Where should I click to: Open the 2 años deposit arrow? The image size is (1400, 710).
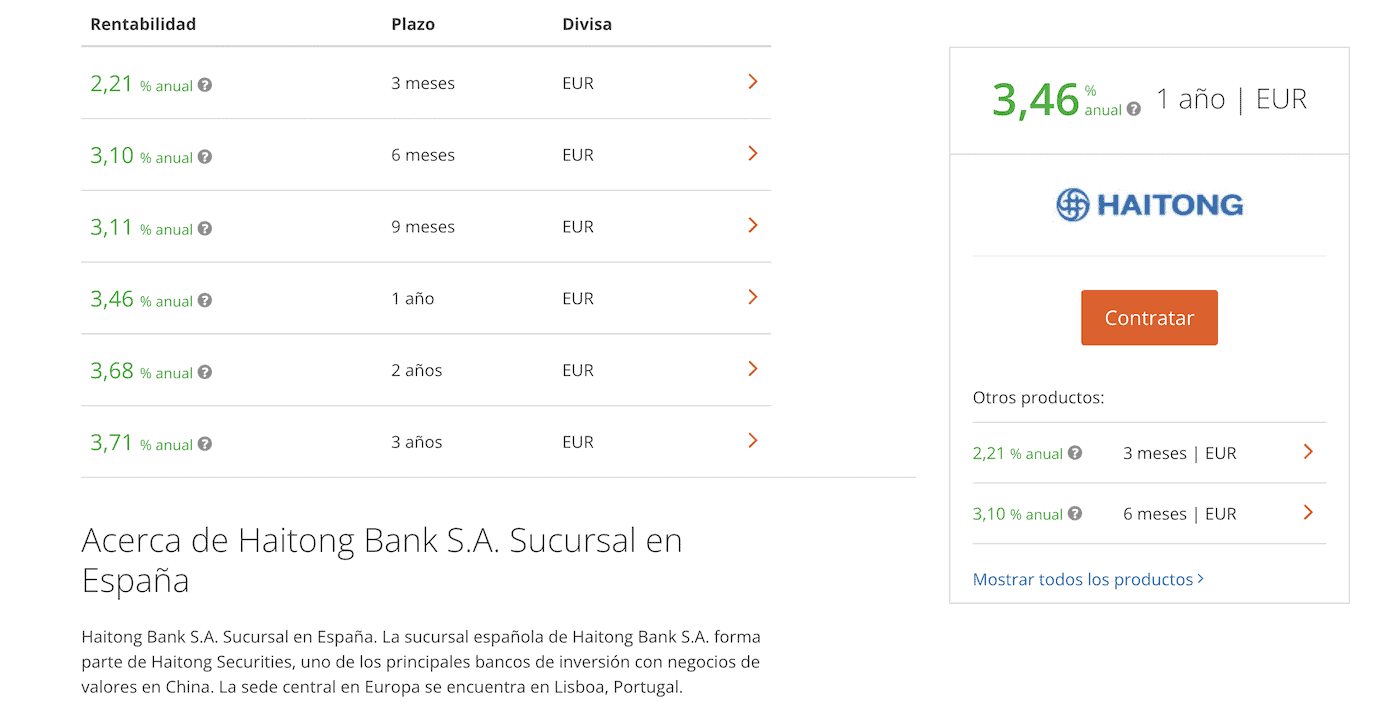tap(753, 370)
